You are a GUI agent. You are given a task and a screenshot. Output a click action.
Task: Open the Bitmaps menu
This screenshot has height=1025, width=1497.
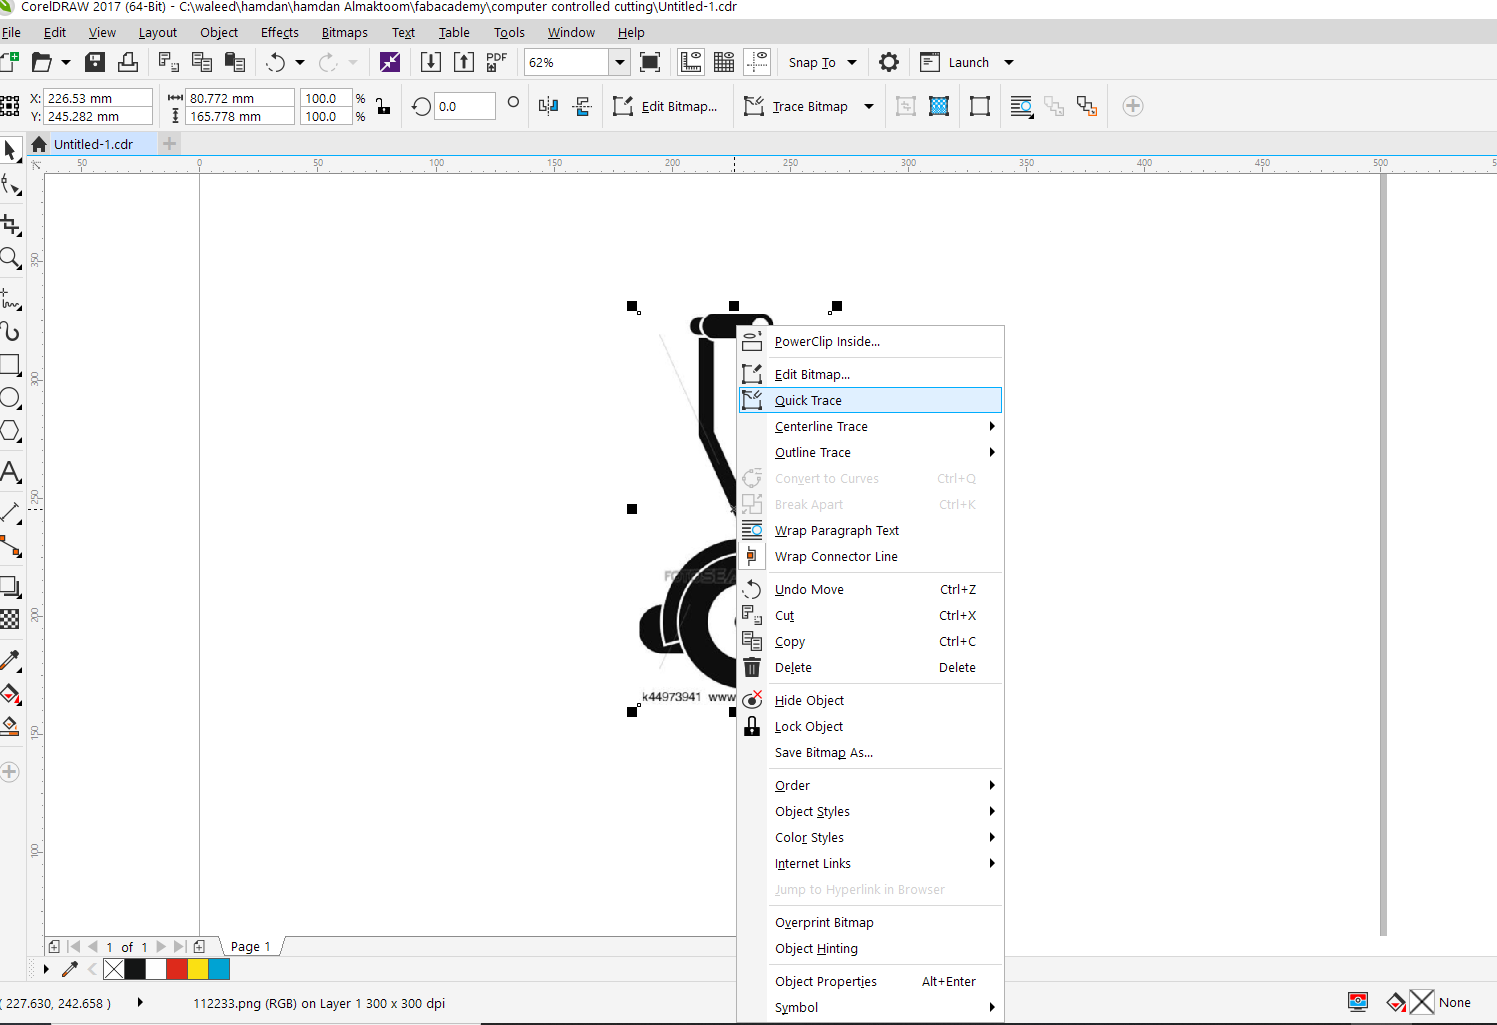pos(344,32)
